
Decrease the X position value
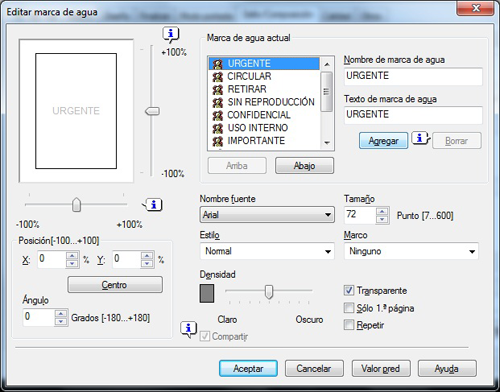pos(72,264)
